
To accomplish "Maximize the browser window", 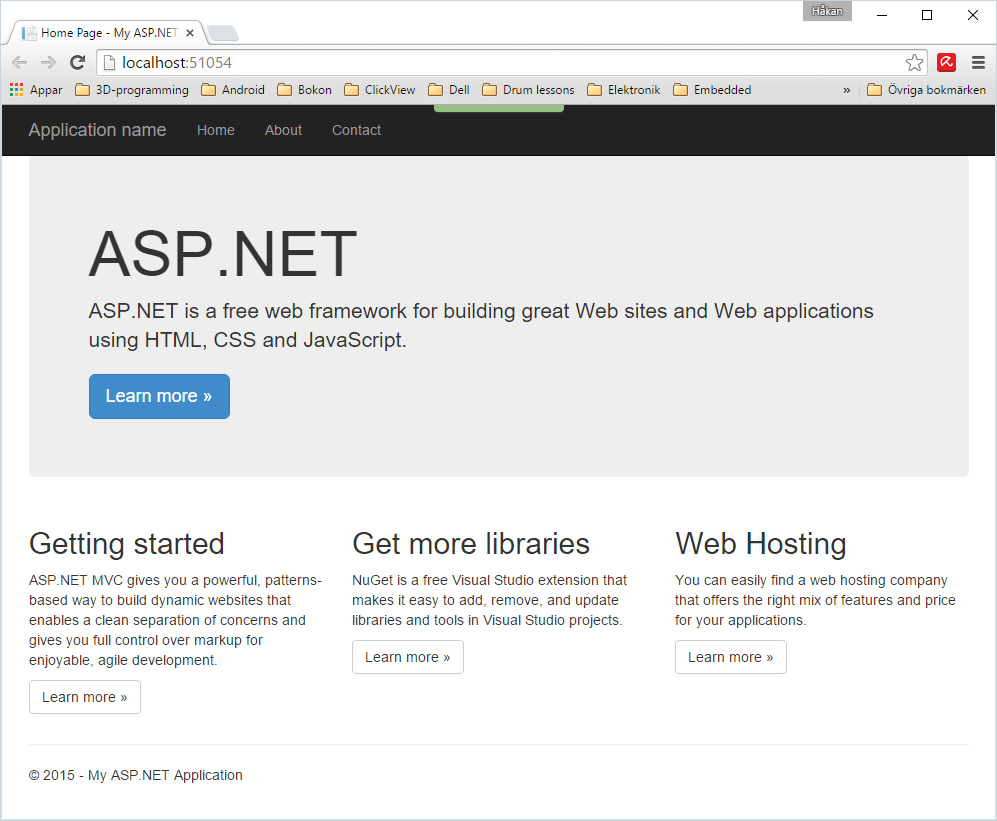I will tap(927, 15).
